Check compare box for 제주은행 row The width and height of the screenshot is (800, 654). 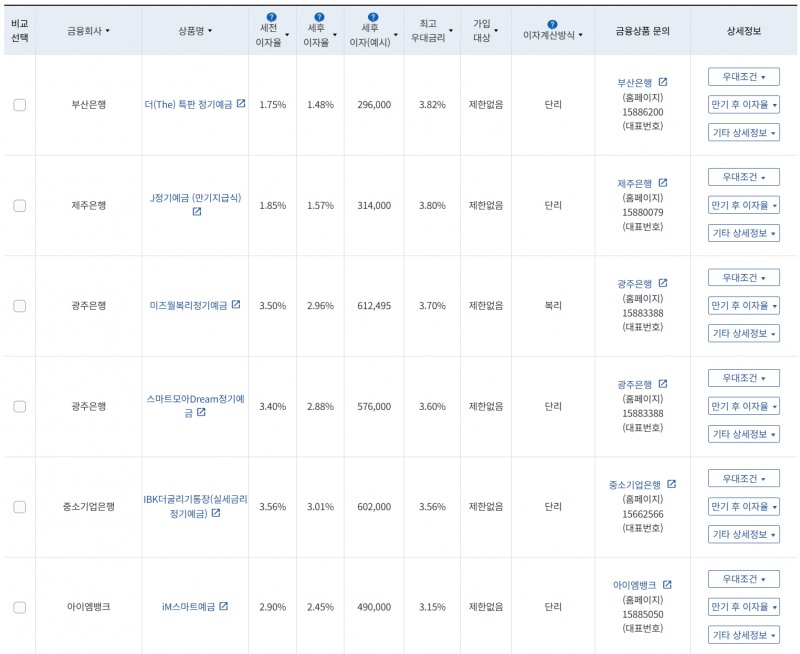point(19,206)
